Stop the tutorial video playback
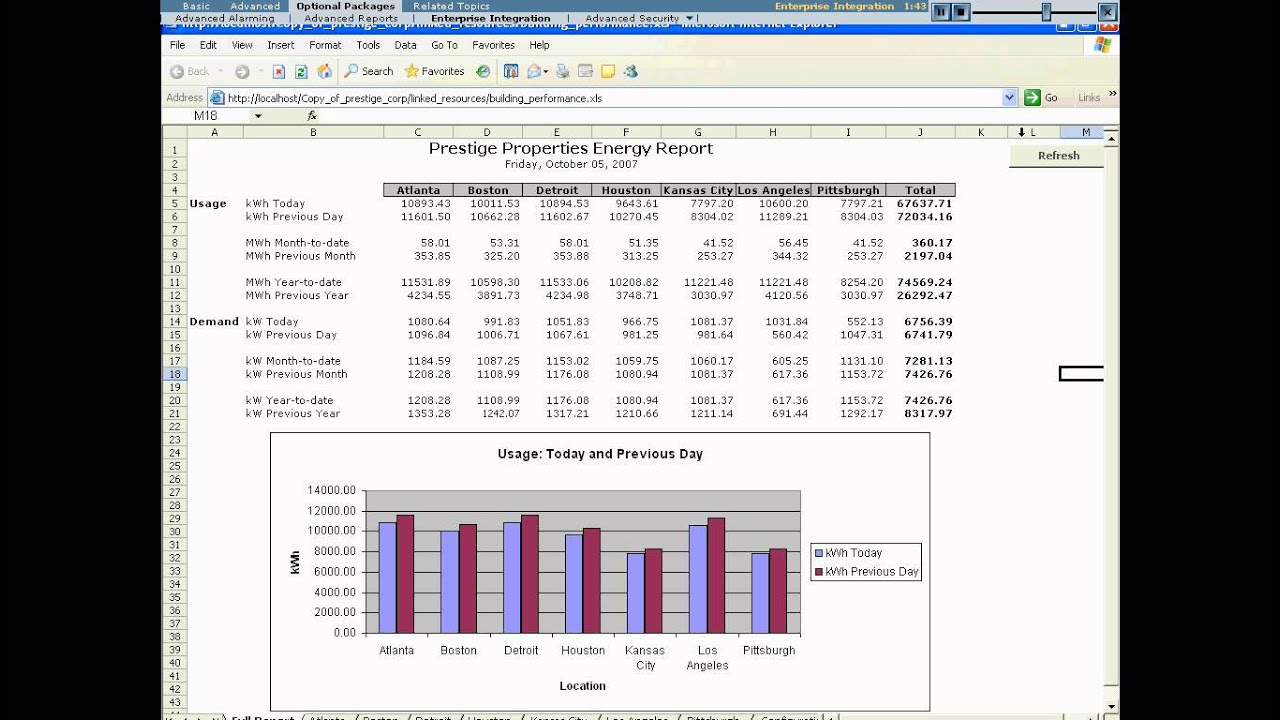The width and height of the screenshot is (1280, 720). pos(960,12)
